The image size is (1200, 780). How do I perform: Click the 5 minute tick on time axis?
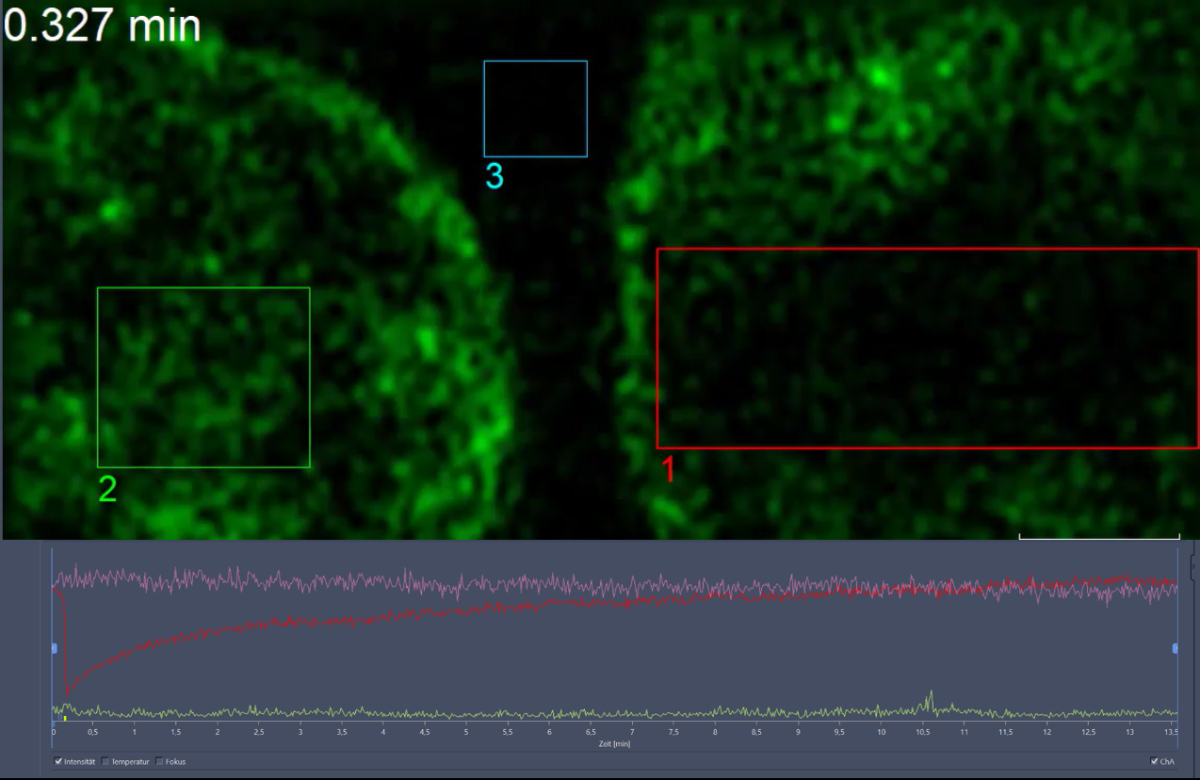465,732
